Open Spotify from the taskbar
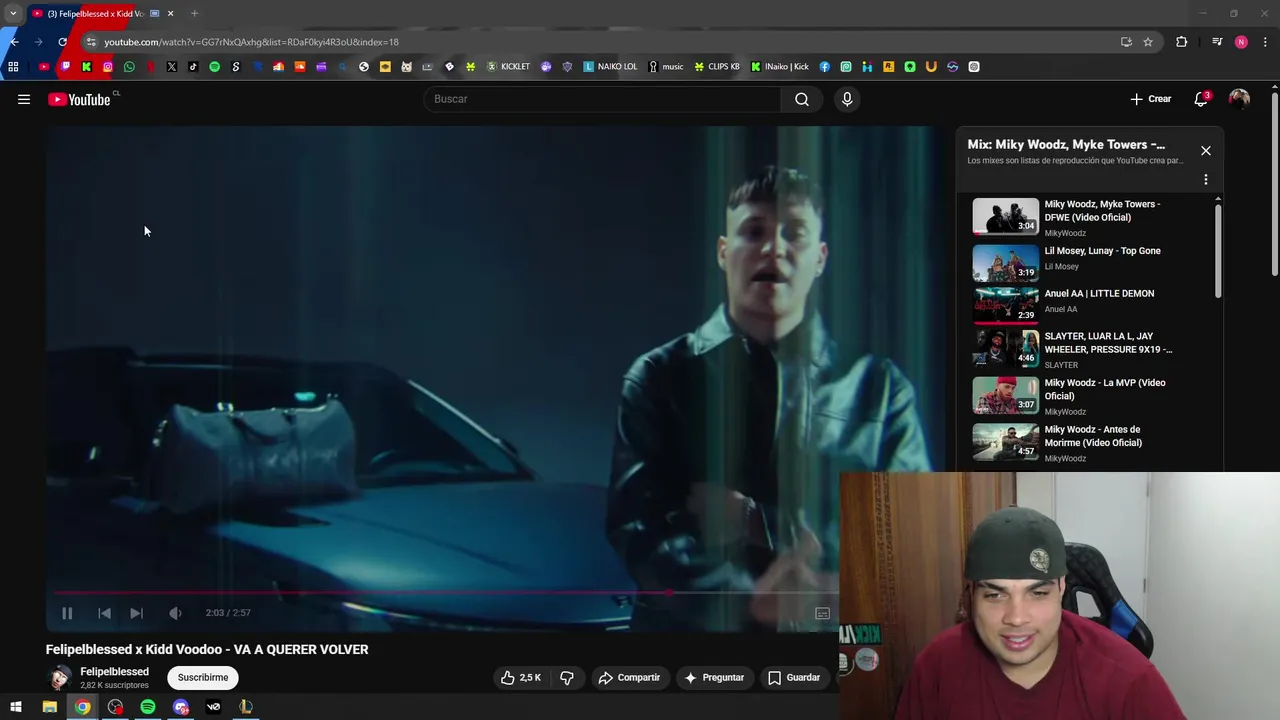1280x720 pixels. click(148, 707)
